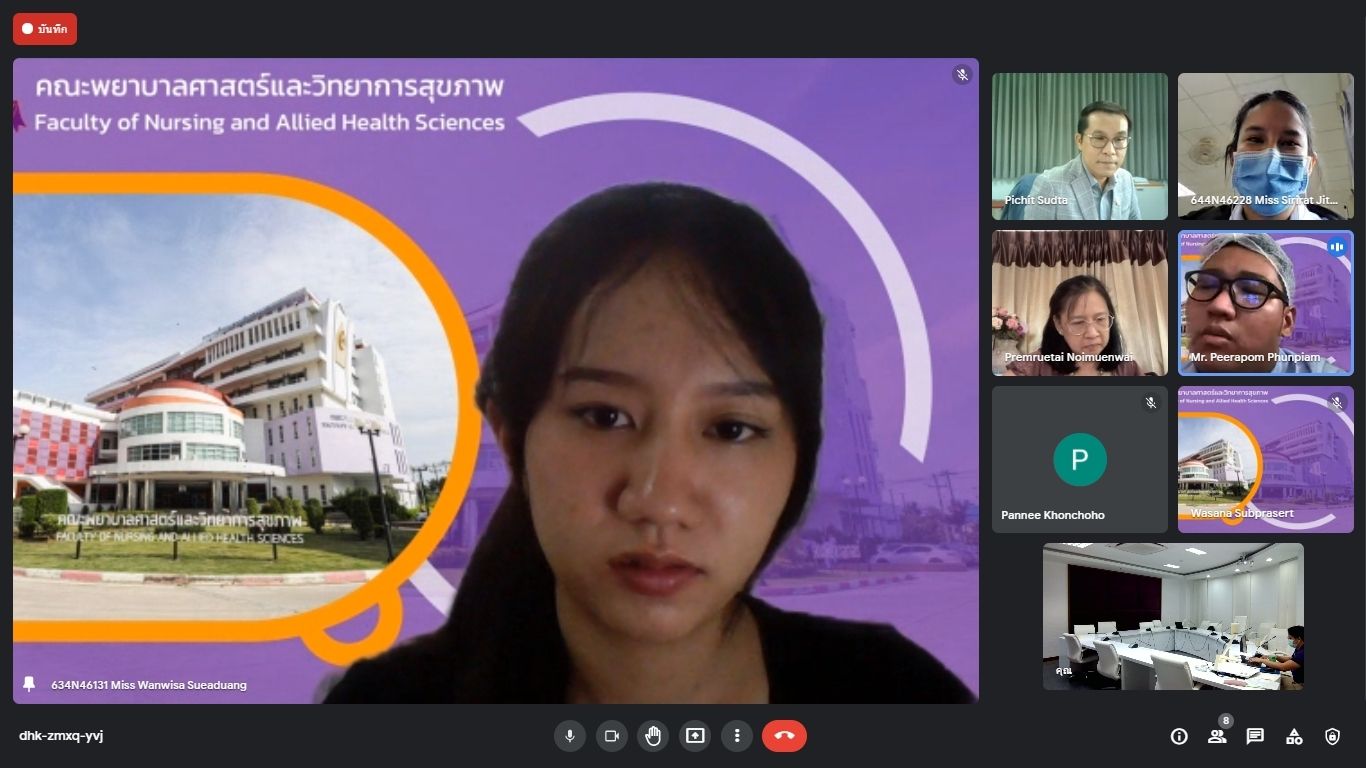This screenshot has height=768, width=1366.
Task: Click the present screen icon
Action: 695,736
